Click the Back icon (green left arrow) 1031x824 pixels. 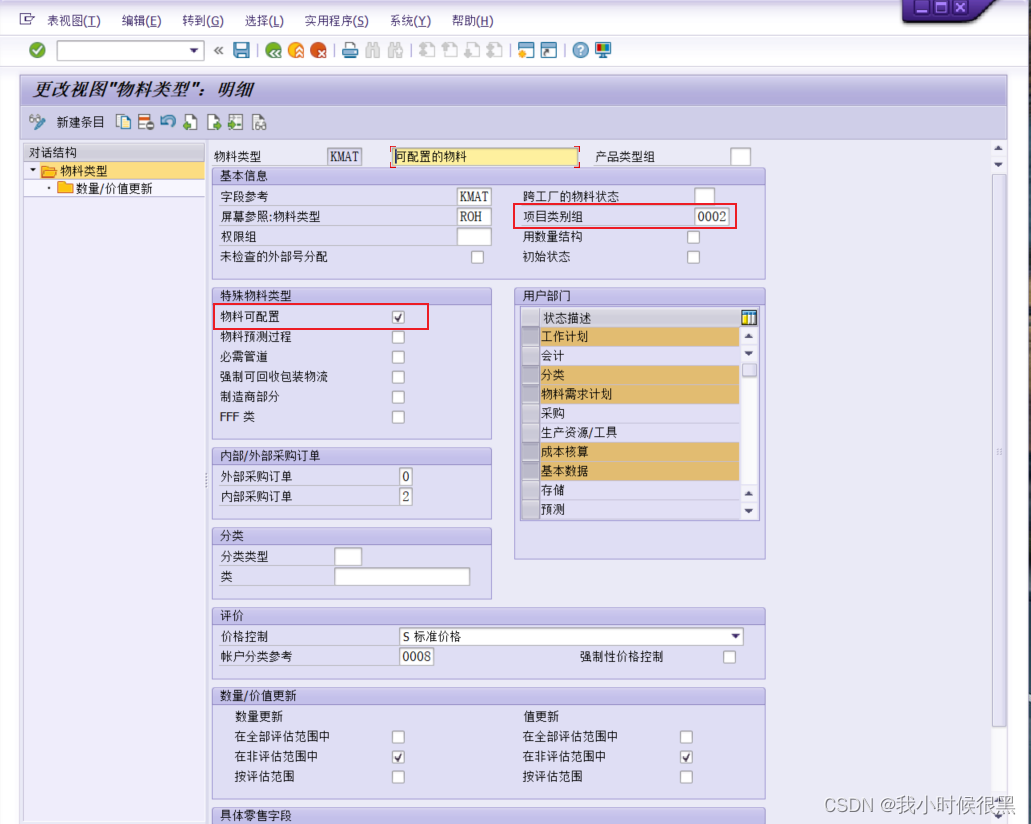click(274, 50)
